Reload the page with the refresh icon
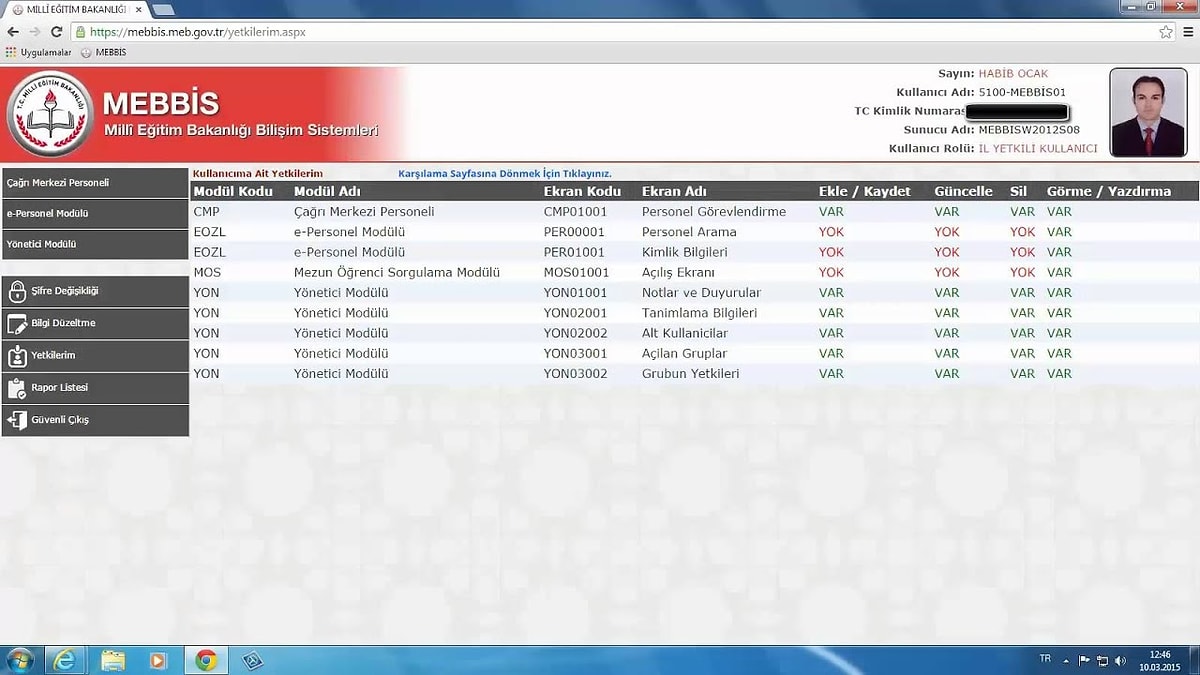 56,32
